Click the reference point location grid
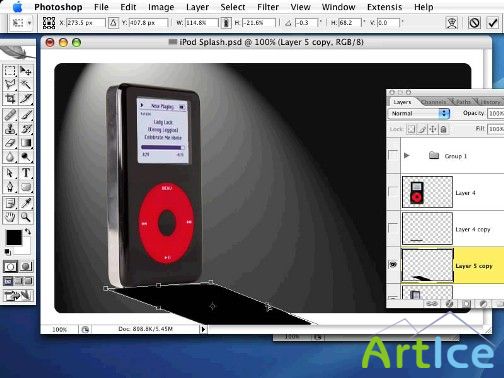Image resolution: width=504 pixels, height=378 pixels. pyautogui.click(x=49, y=23)
